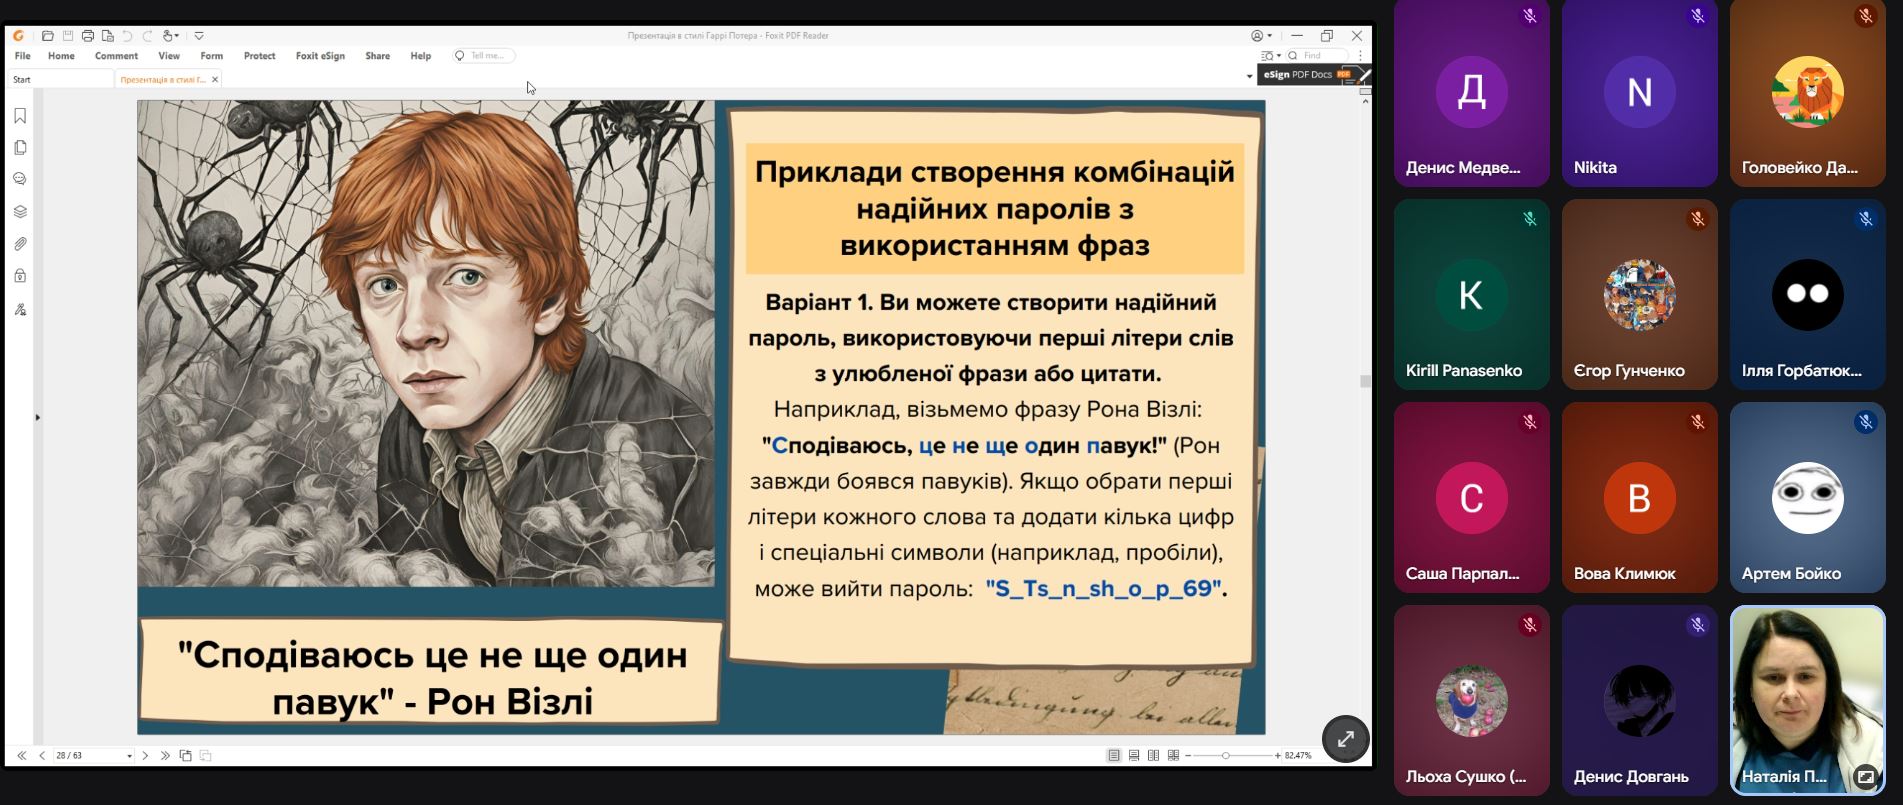Switch to facing pages view
The width and height of the screenshot is (1903, 805).
(x=1154, y=756)
